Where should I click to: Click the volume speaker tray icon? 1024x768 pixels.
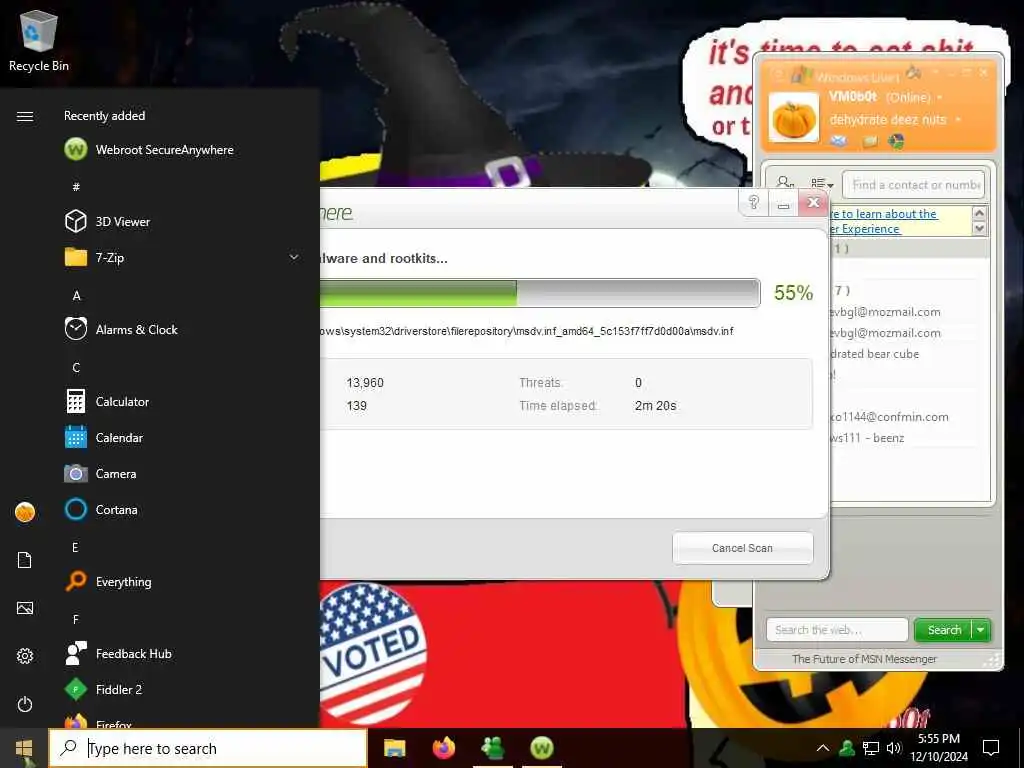(x=893, y=748)
